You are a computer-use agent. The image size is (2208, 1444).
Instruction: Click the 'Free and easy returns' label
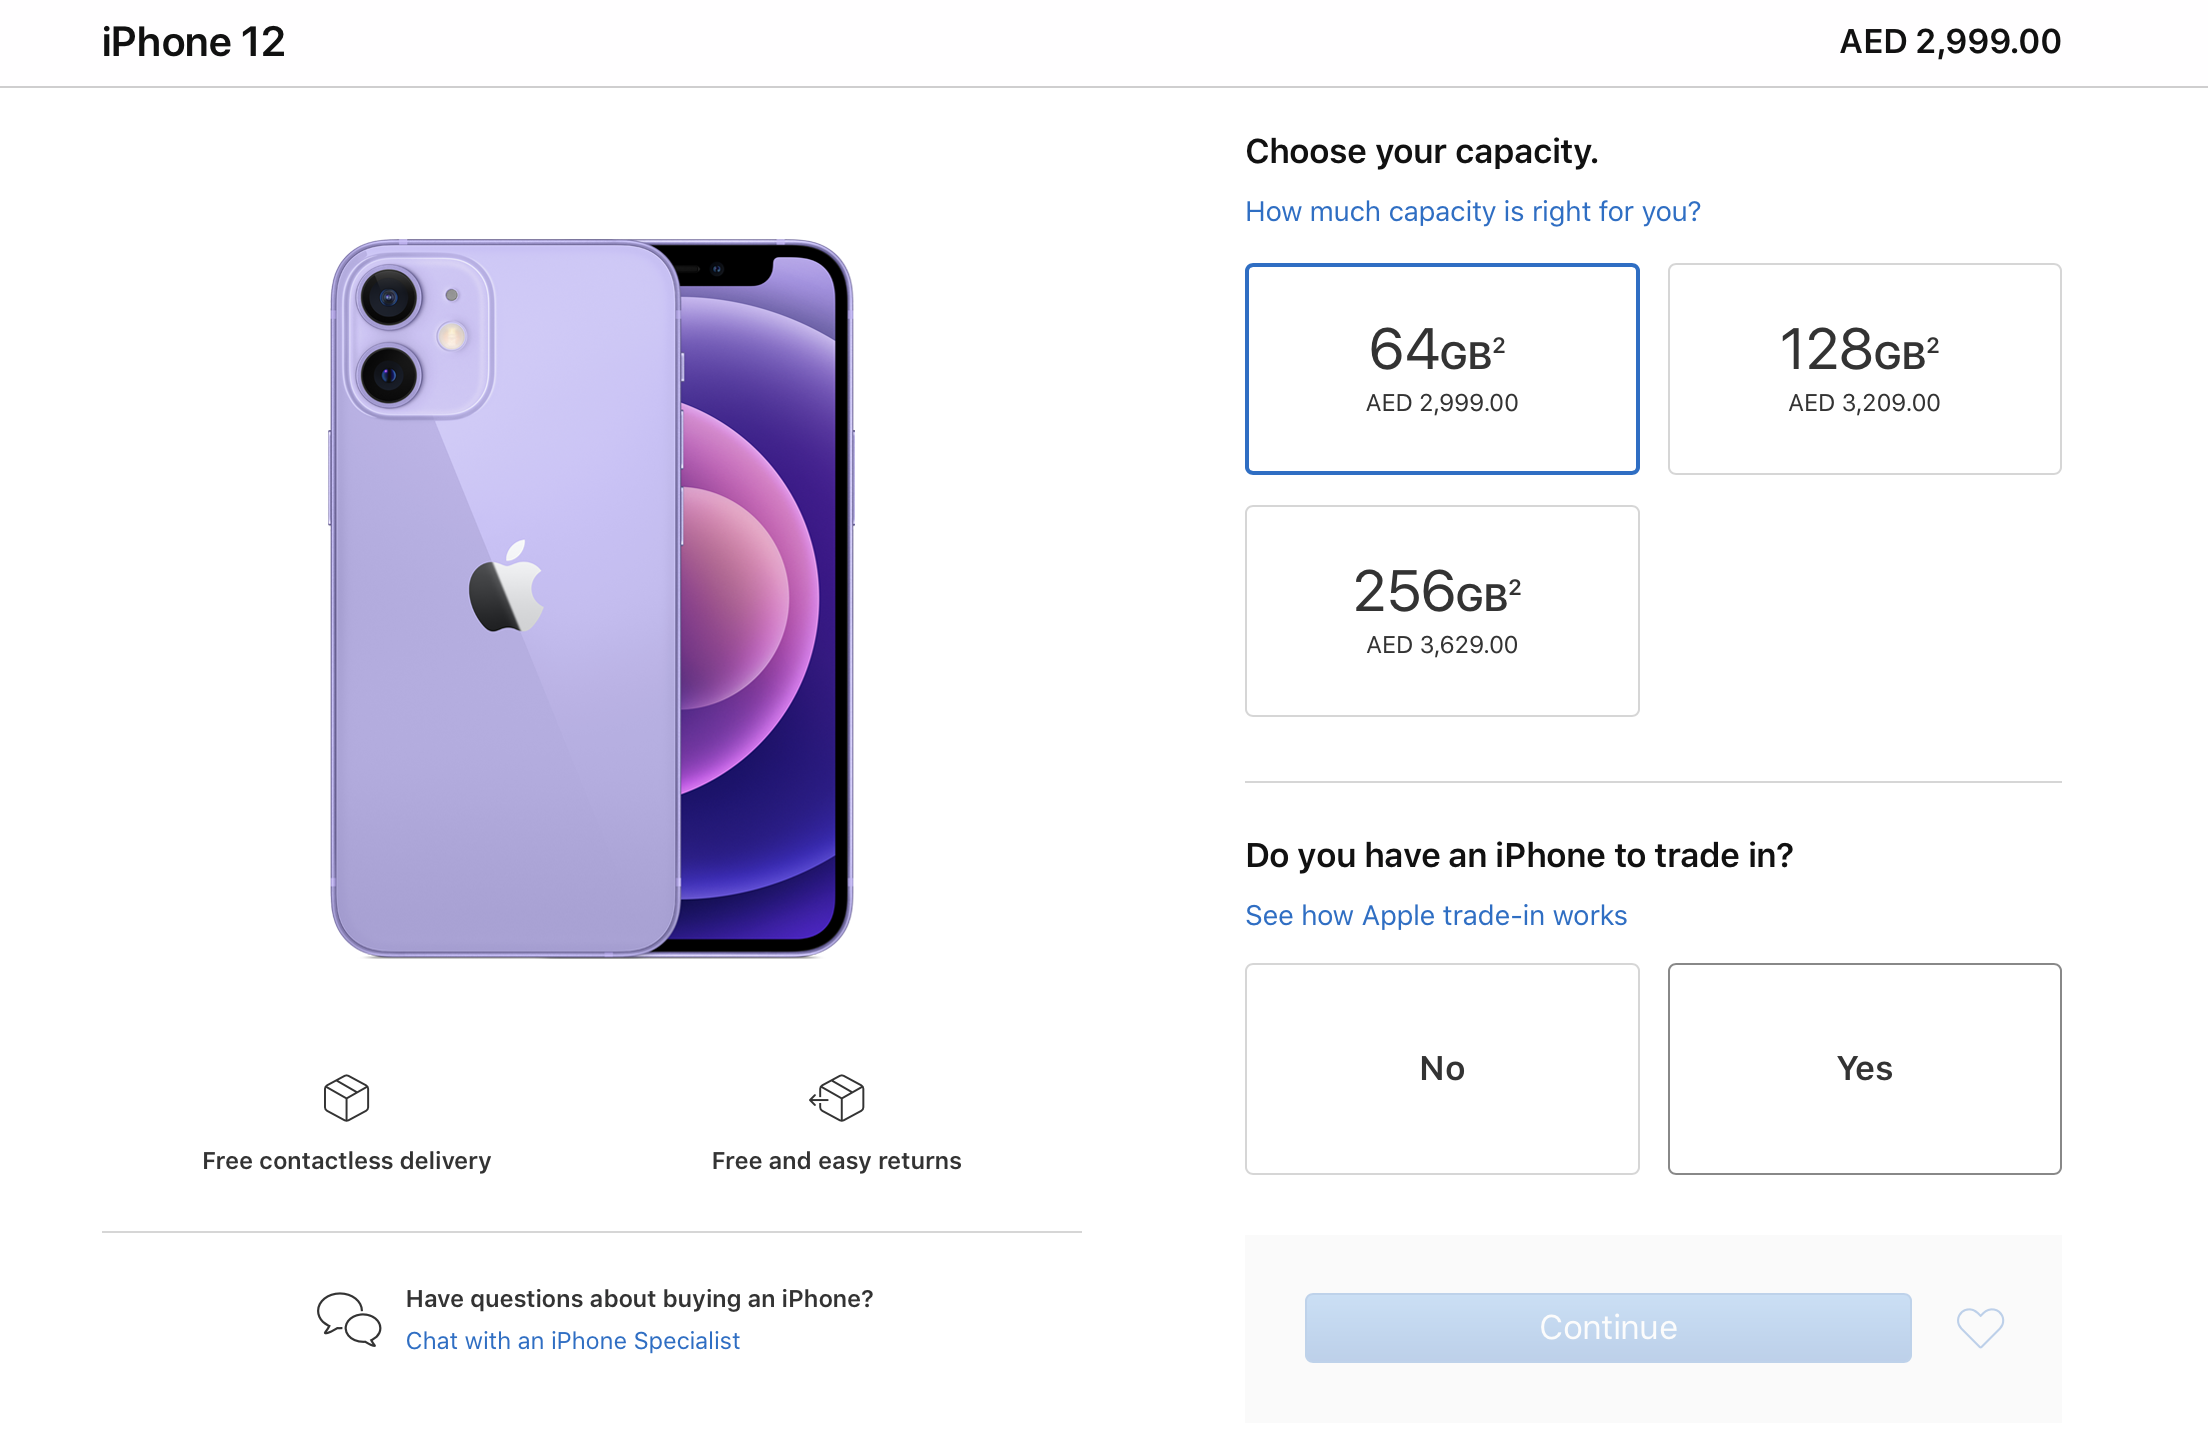[836, 1161]
